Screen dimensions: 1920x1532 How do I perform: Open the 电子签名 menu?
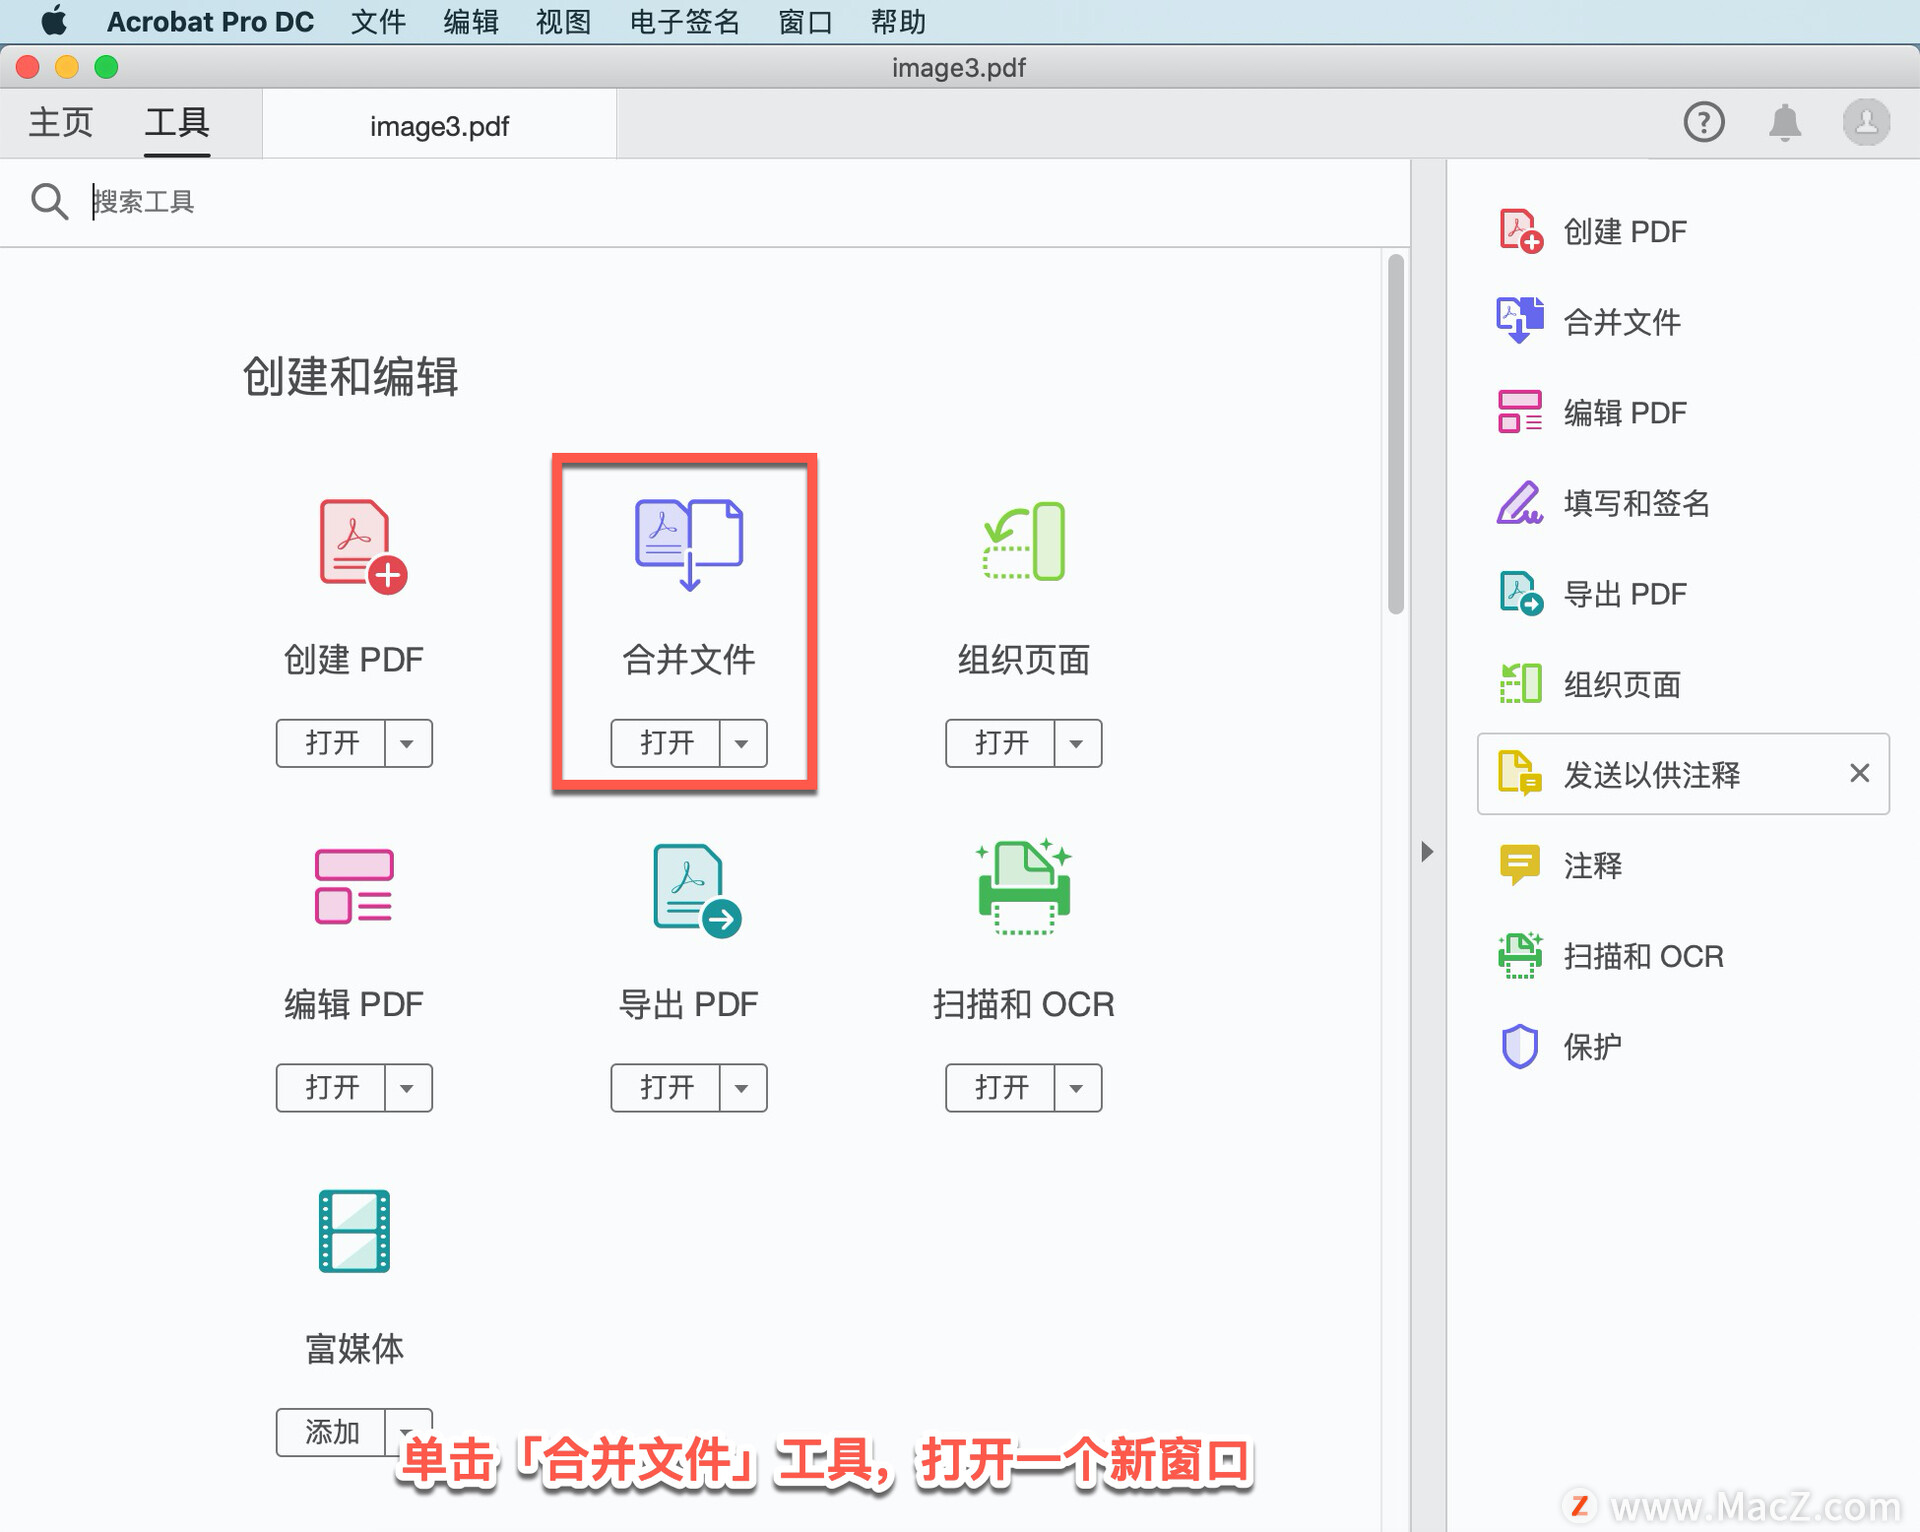(684, 21)
